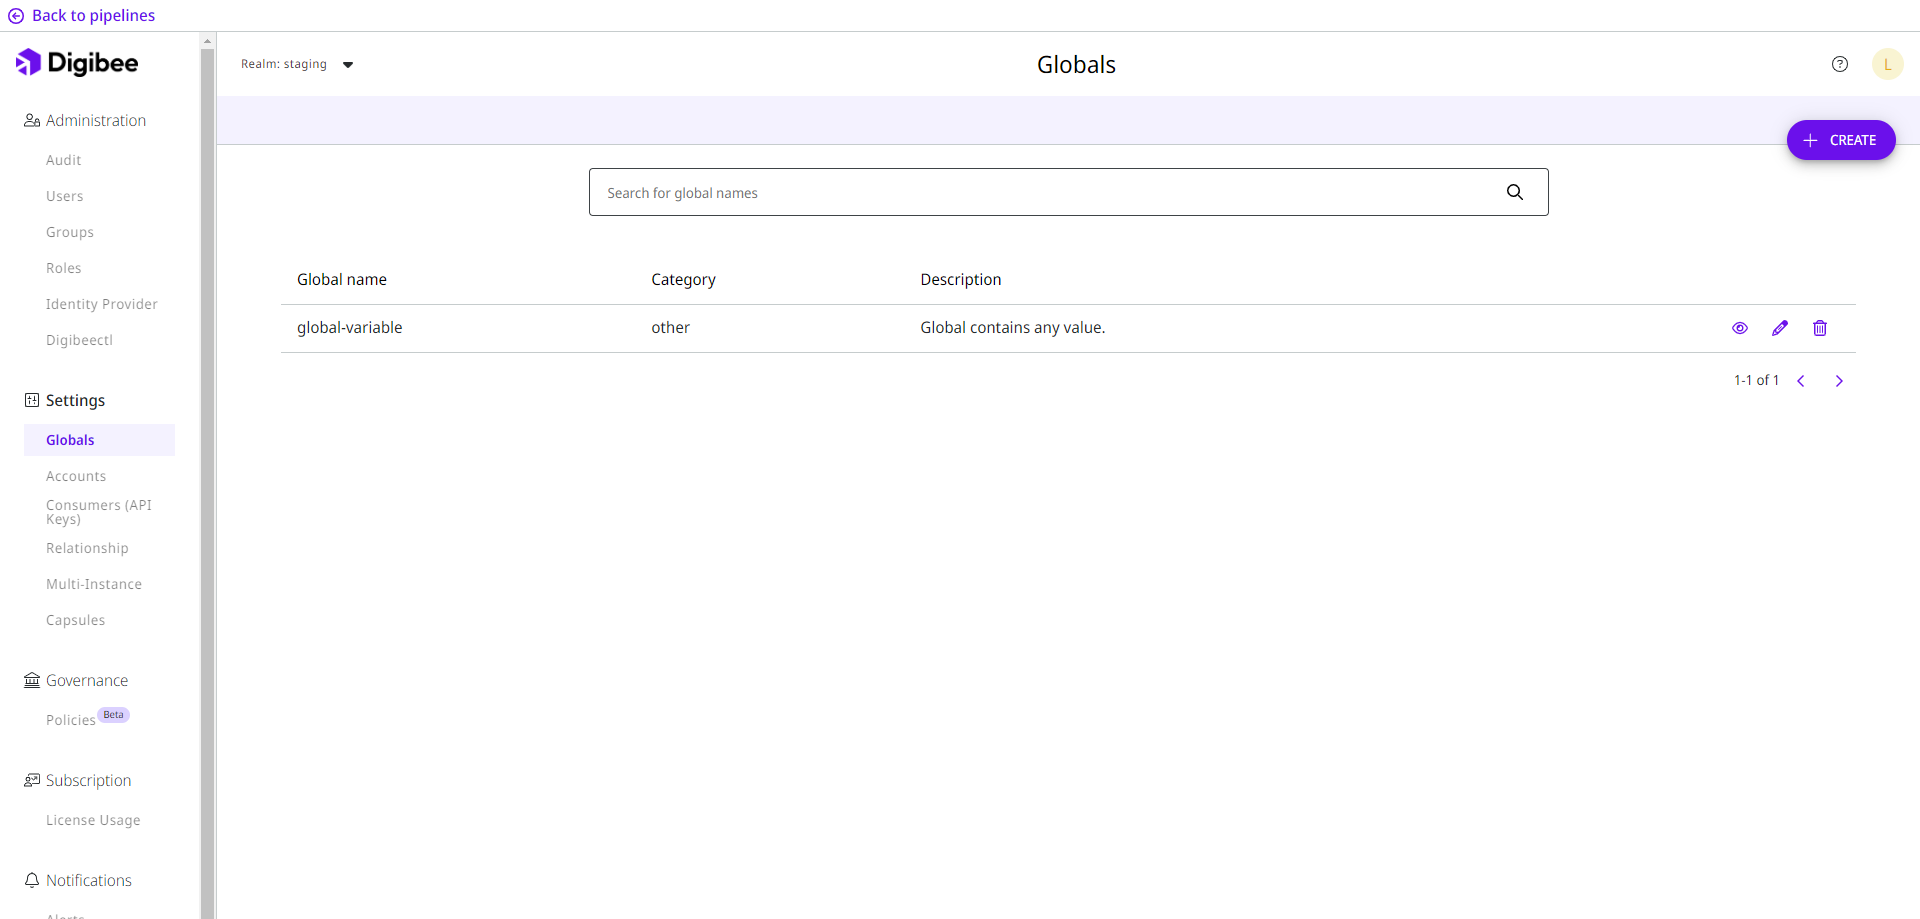Edit global-variable with the pencil icon

tap(1780, 328)
